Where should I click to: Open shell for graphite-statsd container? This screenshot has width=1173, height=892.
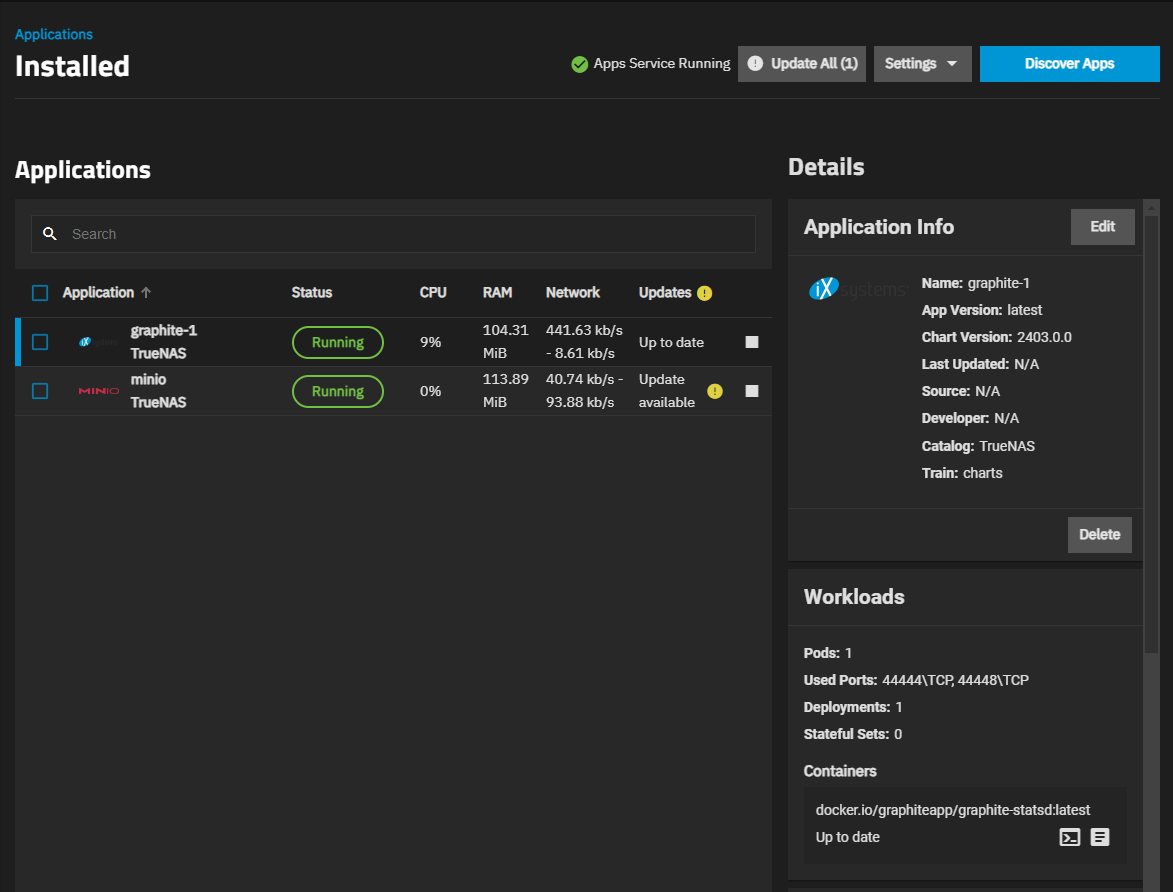point(1069,838)
